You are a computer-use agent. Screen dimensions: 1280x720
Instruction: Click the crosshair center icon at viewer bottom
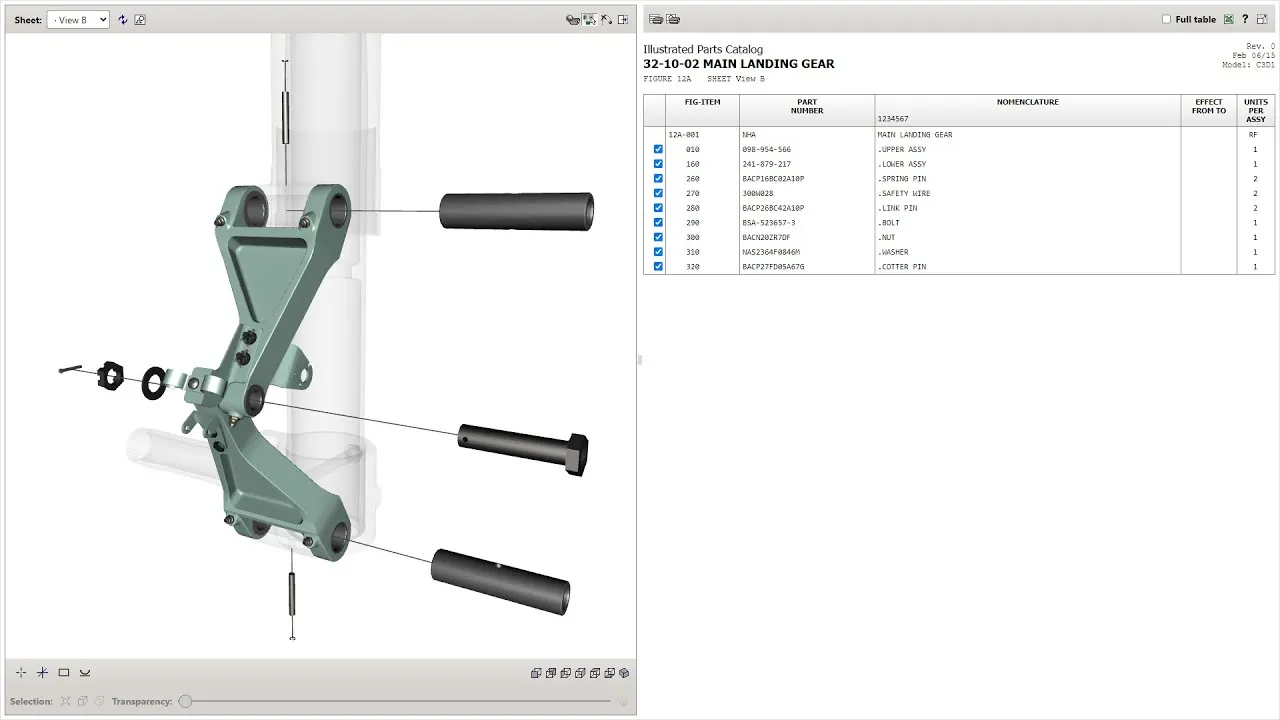(x=21, y=673)
